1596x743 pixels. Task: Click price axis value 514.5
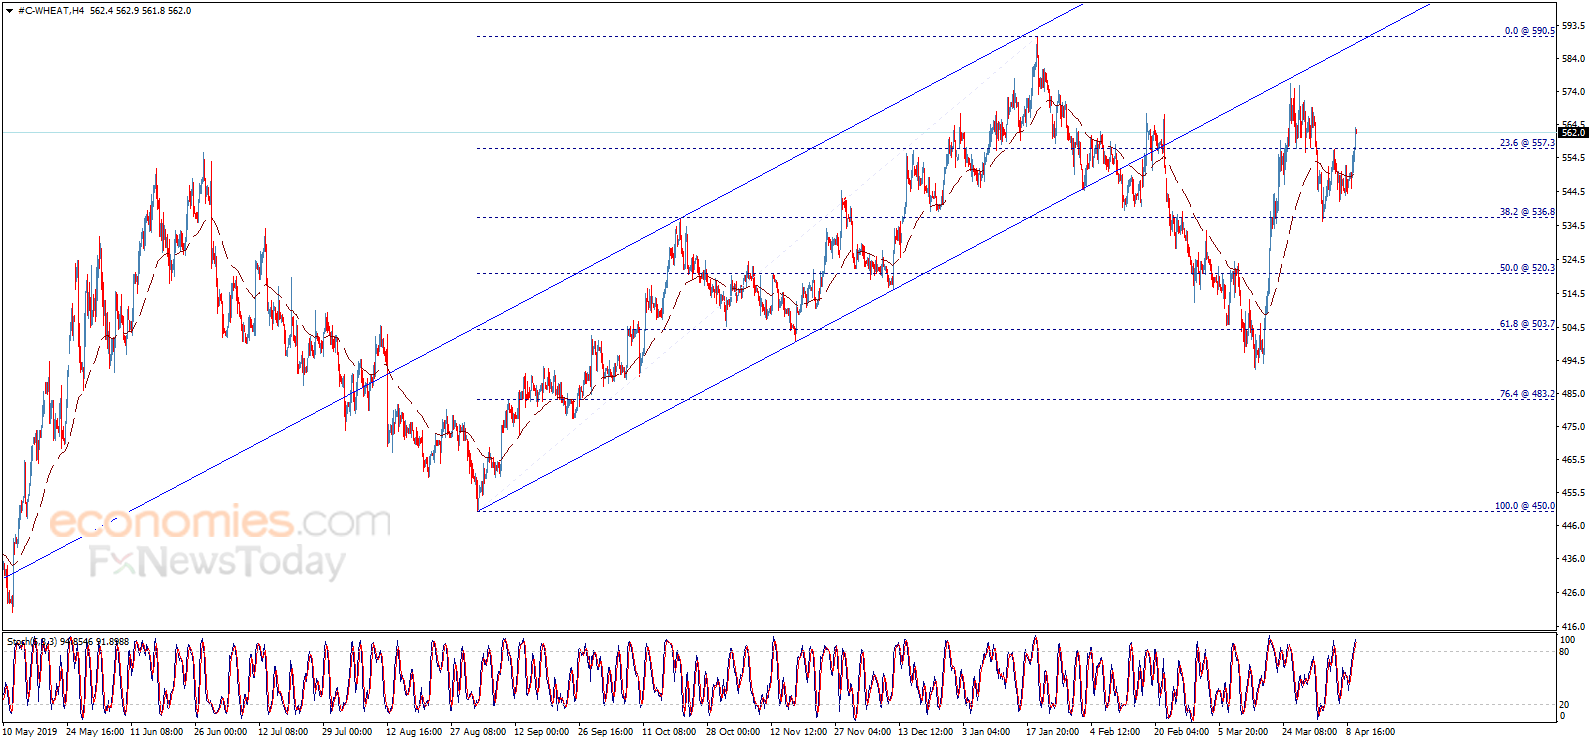tap(1573, 294)
